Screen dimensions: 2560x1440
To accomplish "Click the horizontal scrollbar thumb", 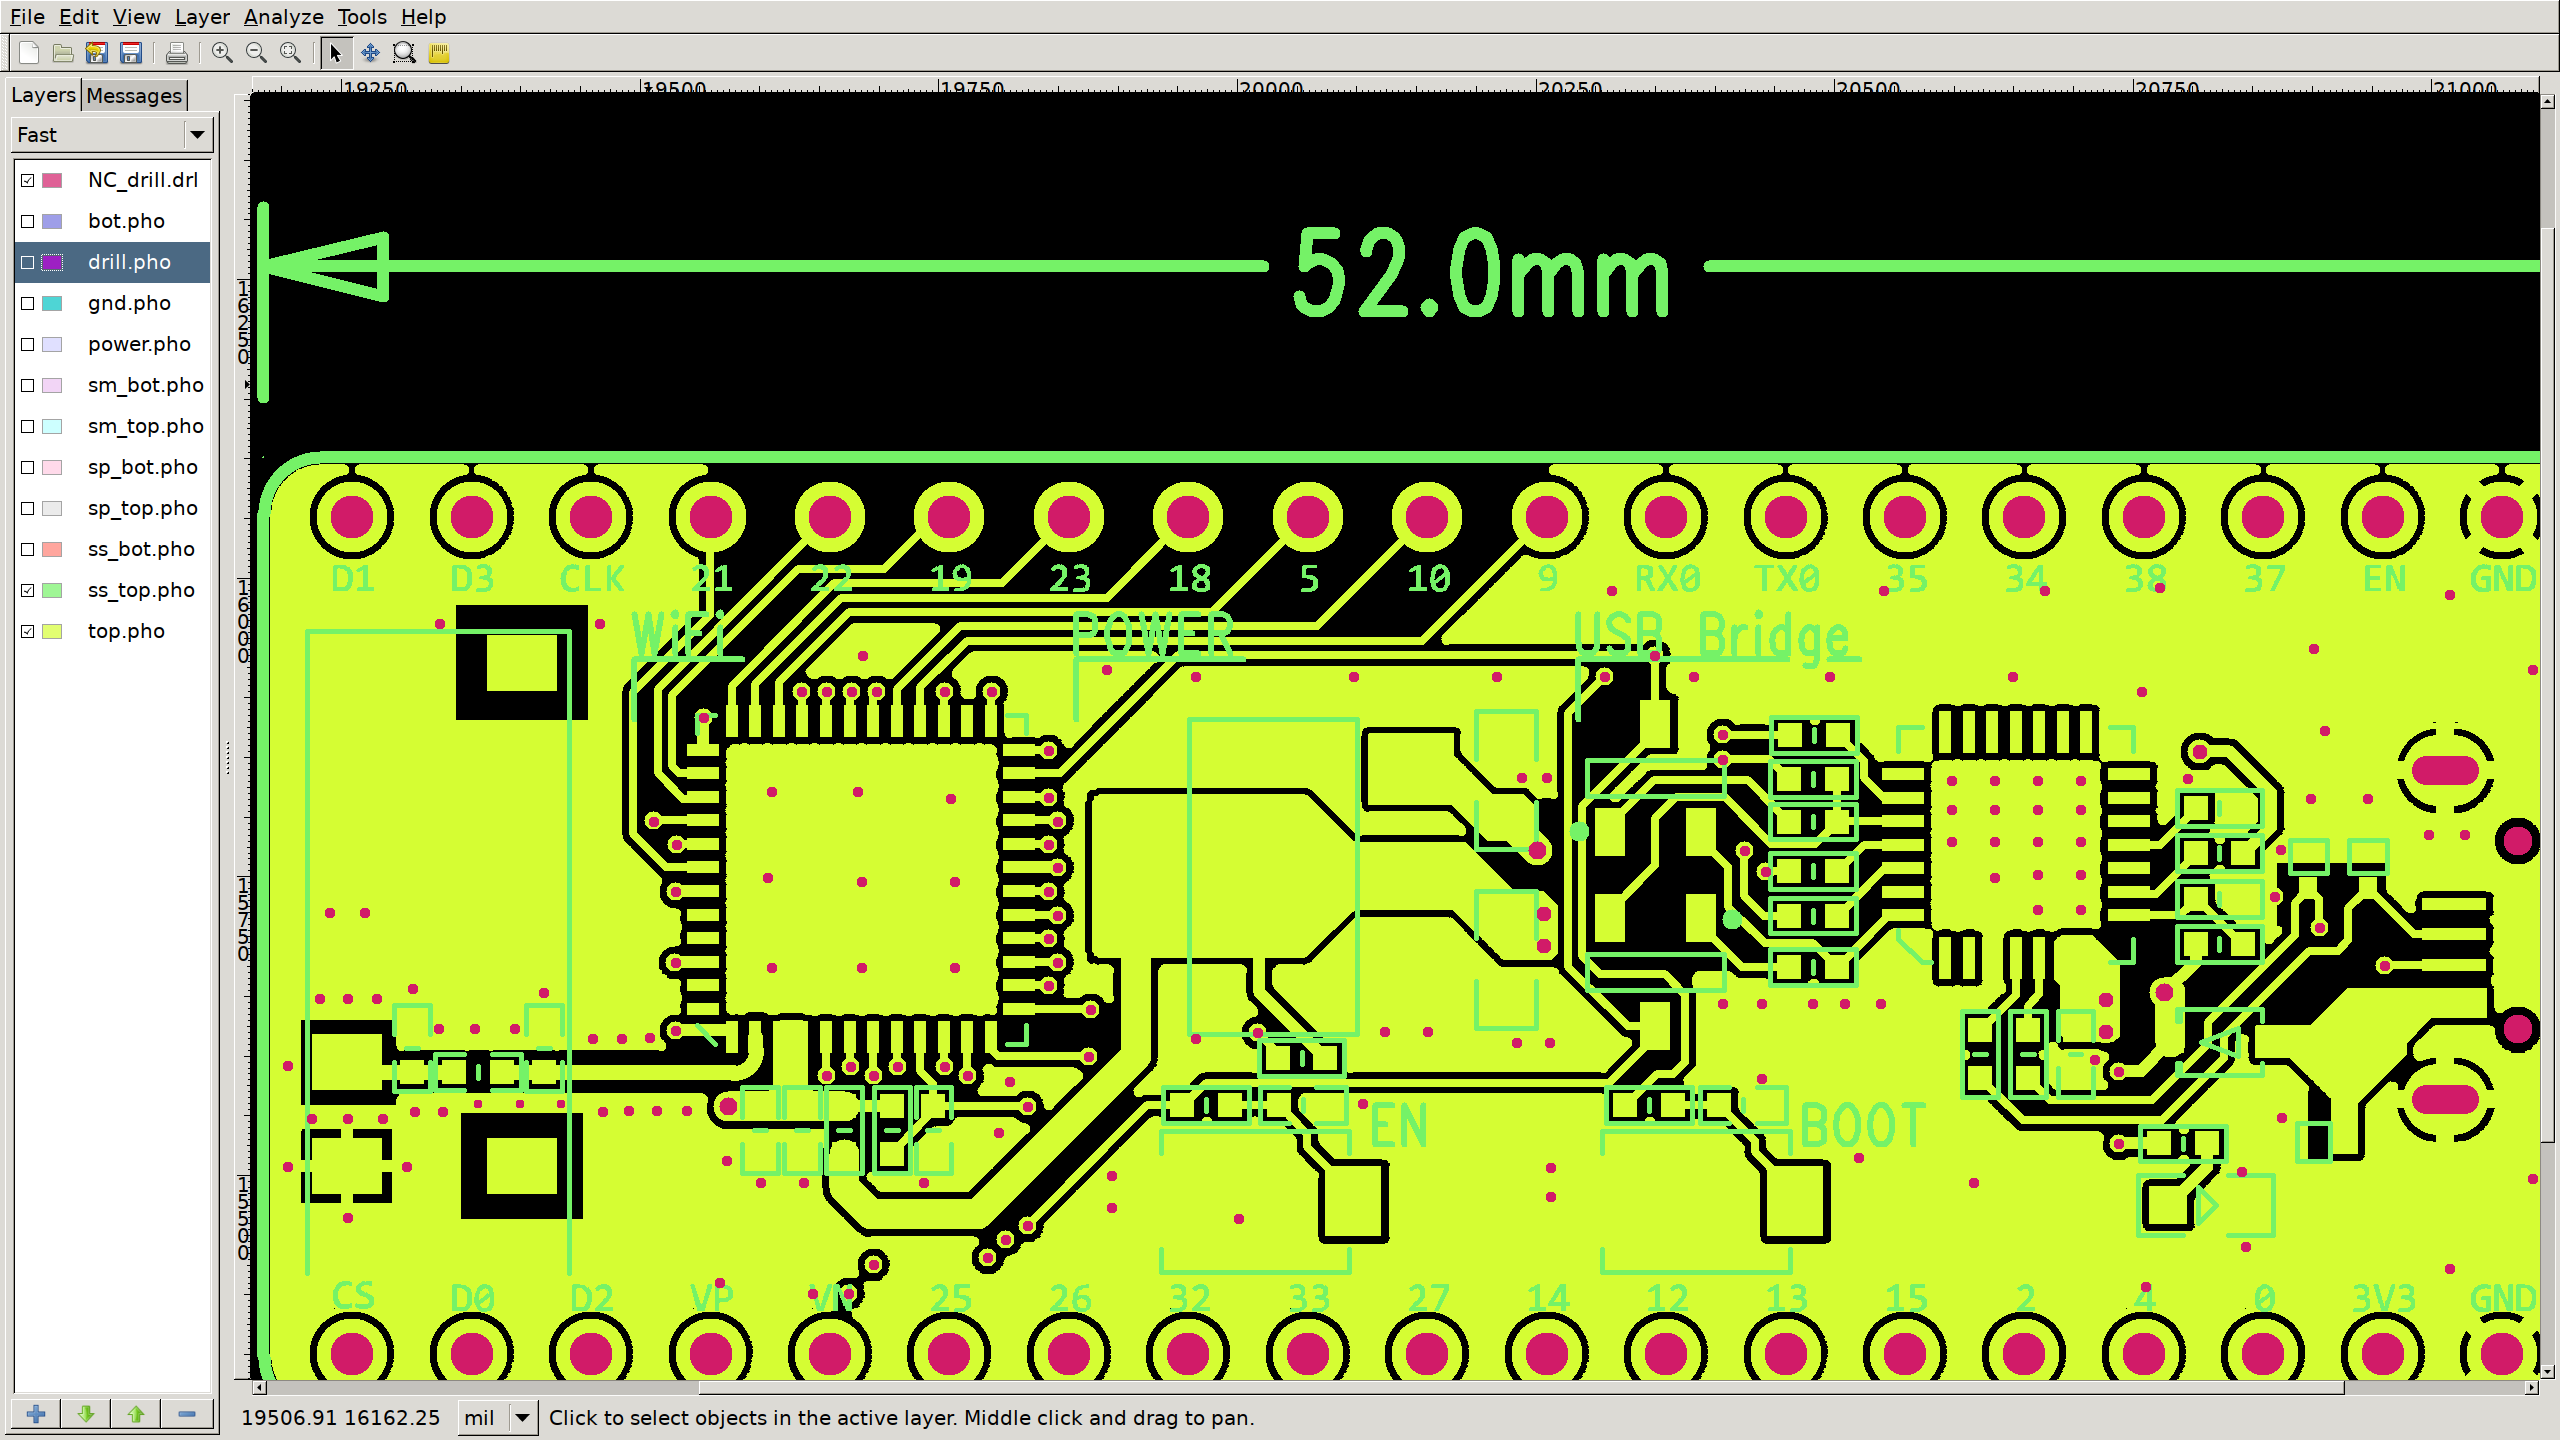I will tap(1520, 1387).
